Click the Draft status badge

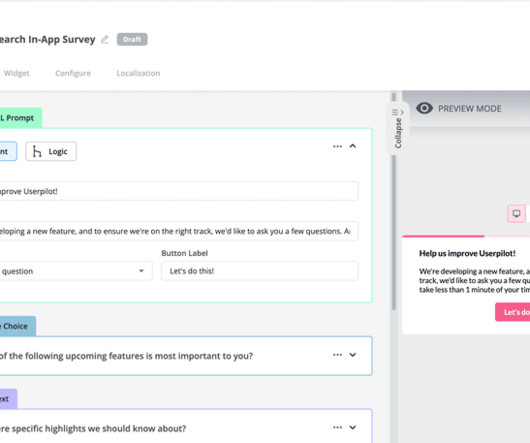[132, 39]
